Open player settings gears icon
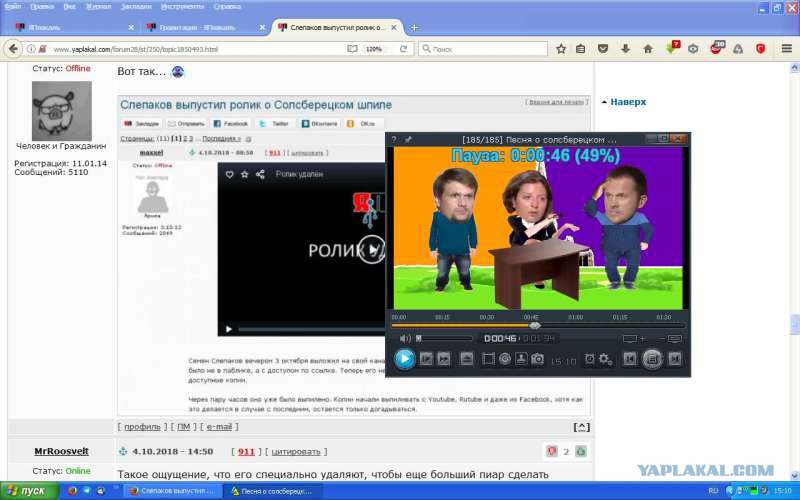Image resolution: width=800 pixels, height=500 pixels. pyautogui.click(x=605, y=359)
